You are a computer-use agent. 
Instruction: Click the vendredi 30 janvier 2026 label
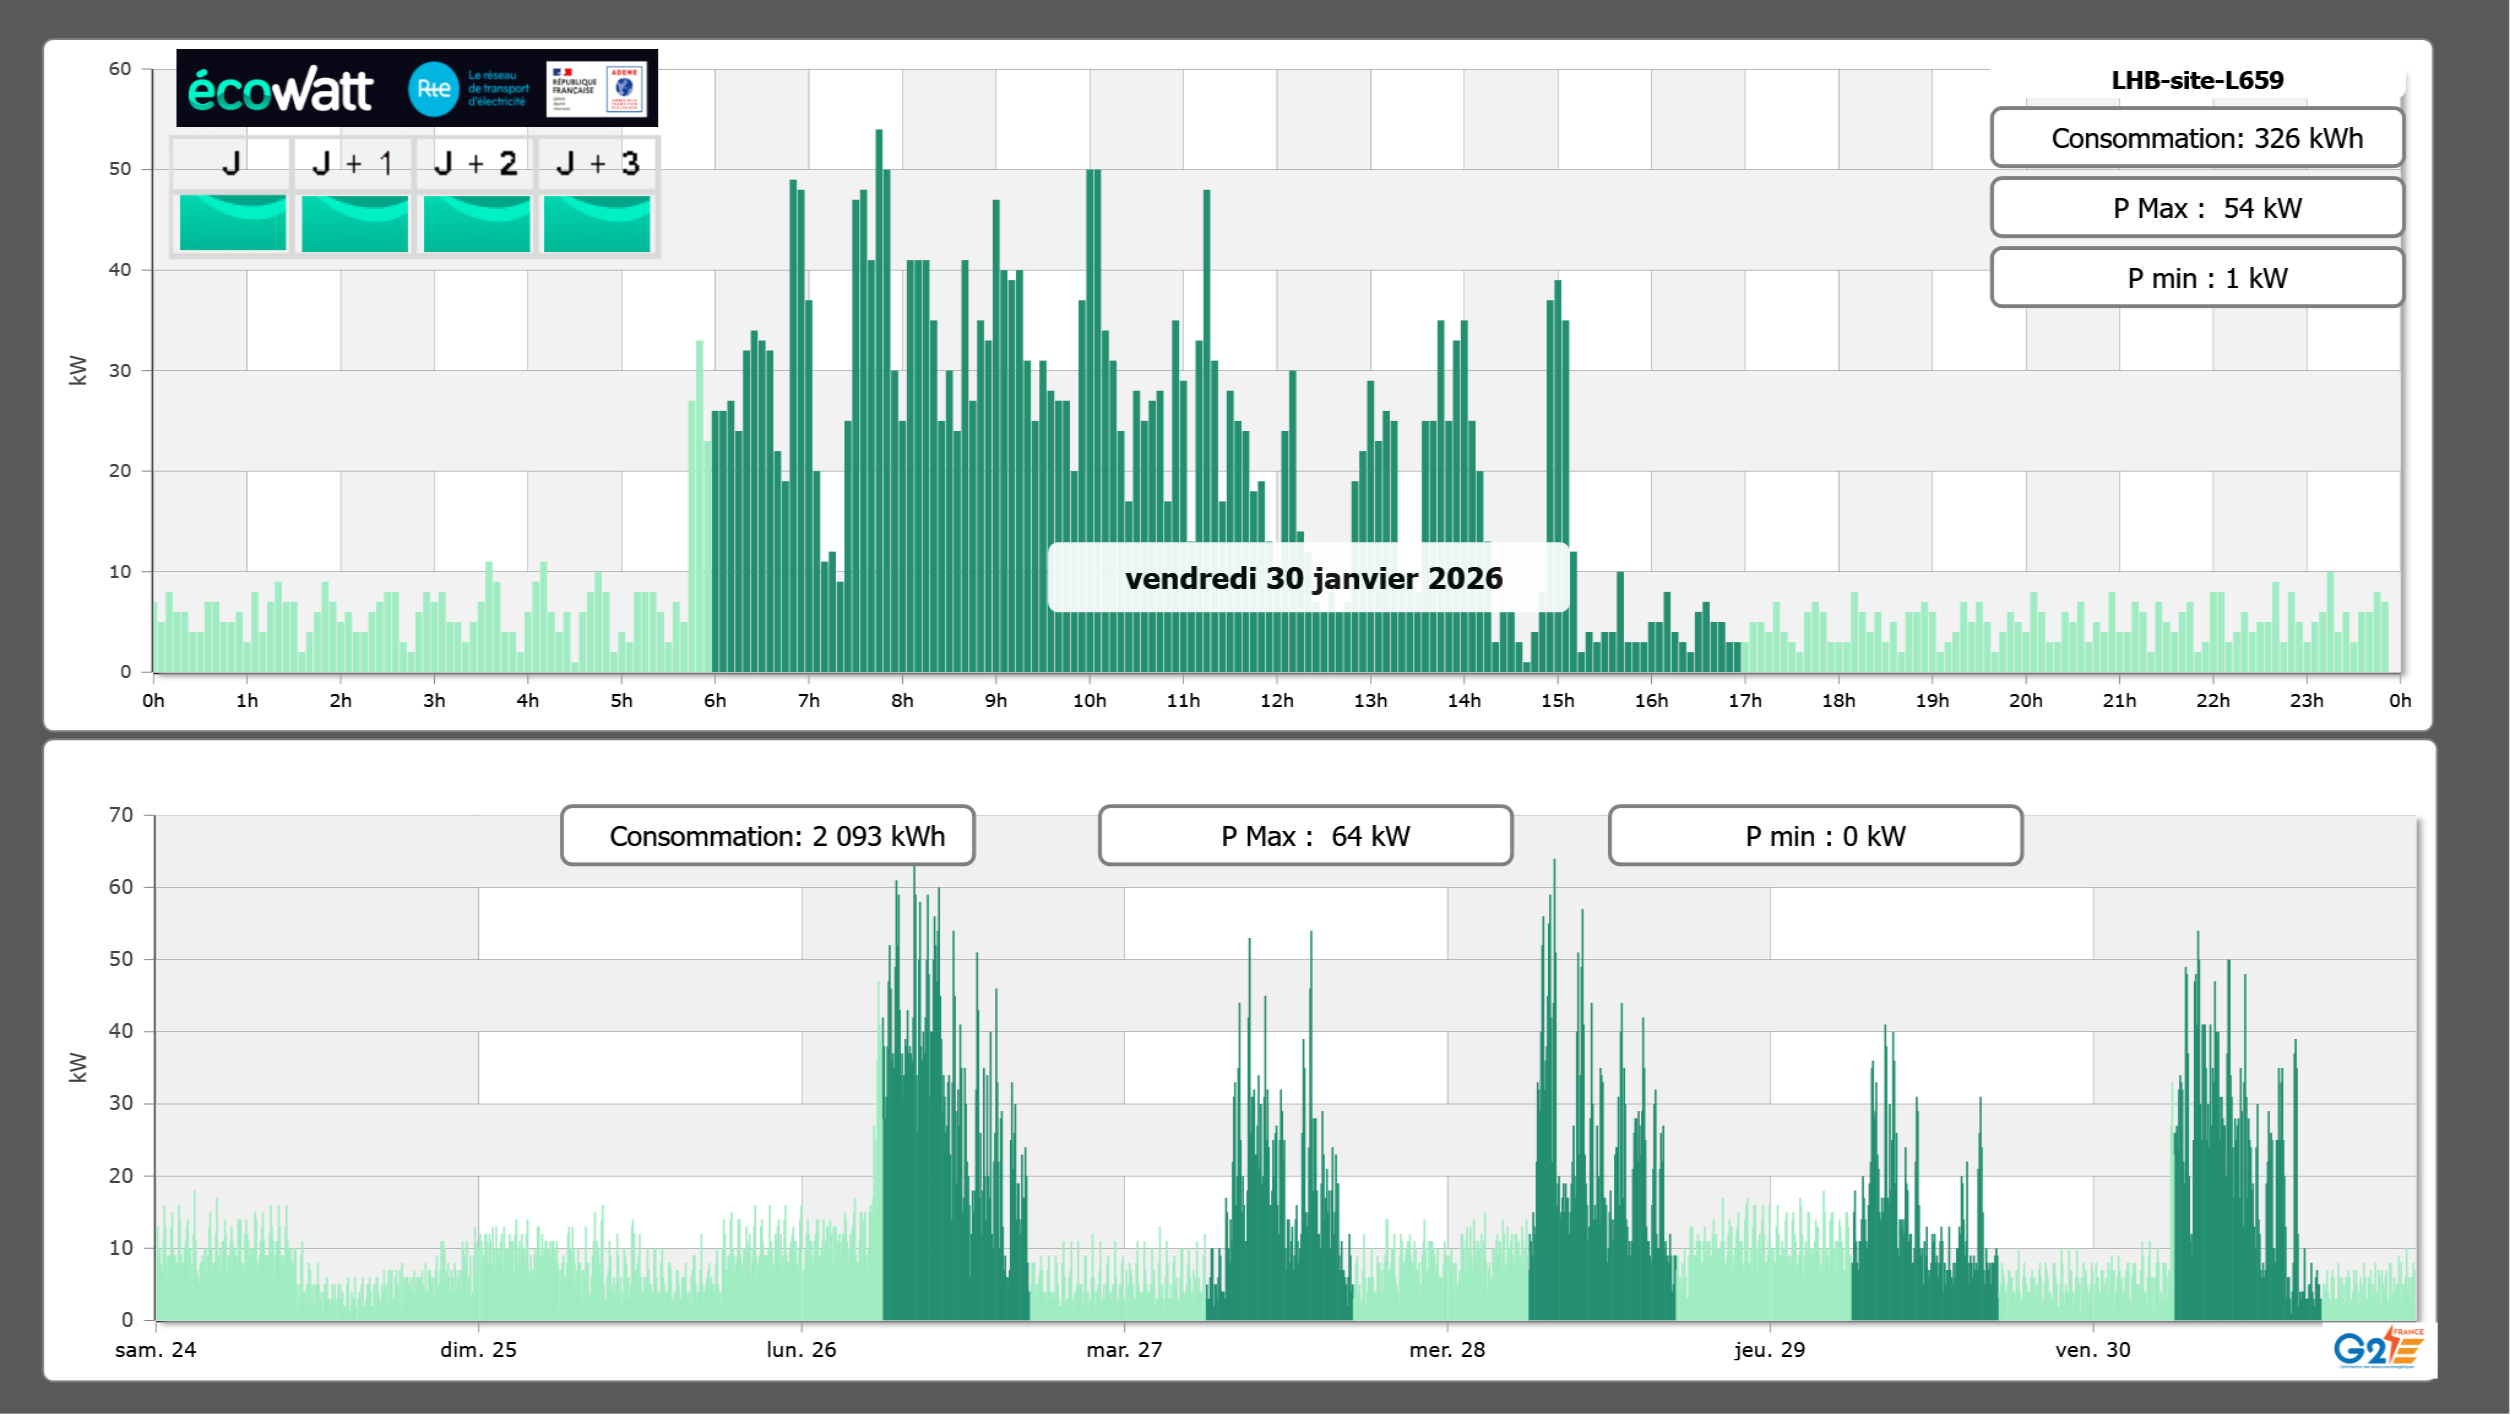(x=1312, y=578)
